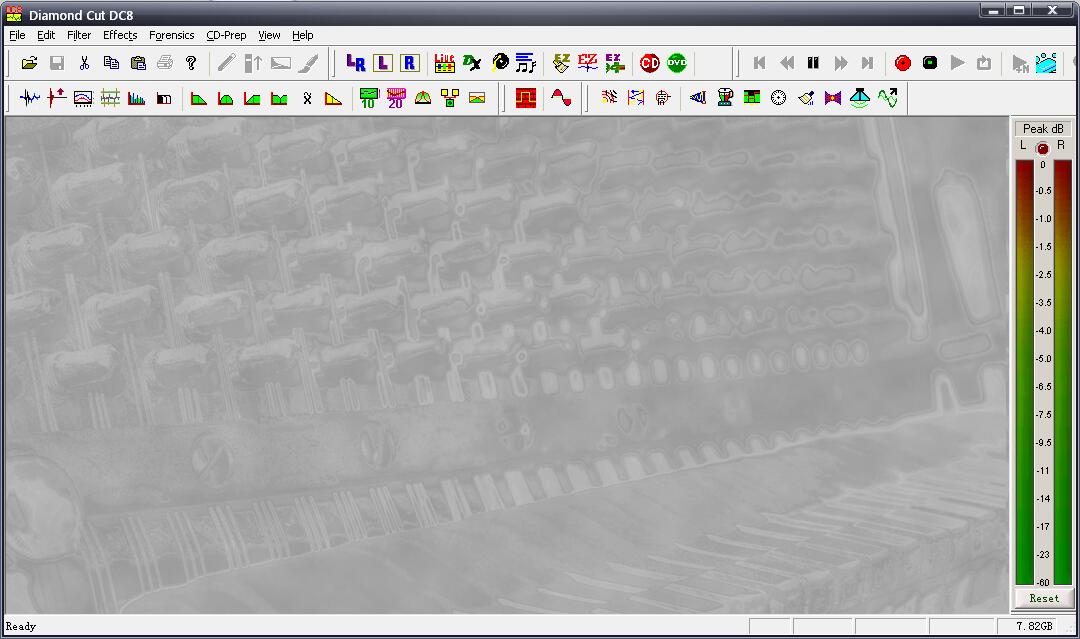The height and width of the screenshot is (639, 1080).
Task: Click the Cut scissors icon
Action: [84, 63]
